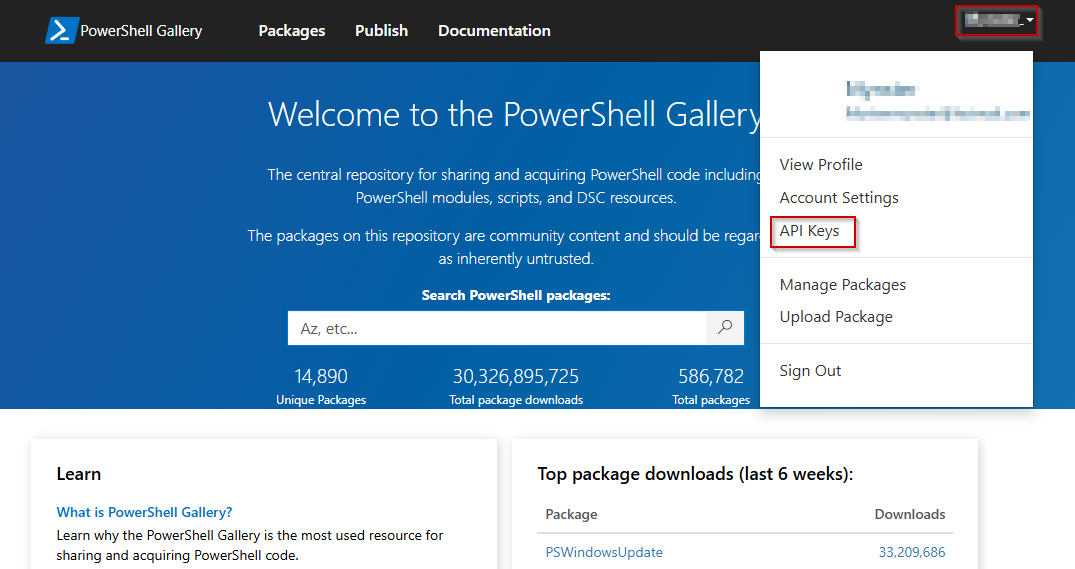The height and width of the screenshot is (569, 1075).
Task: Click the search magnifier icon
Action: [x=725, y=328]
